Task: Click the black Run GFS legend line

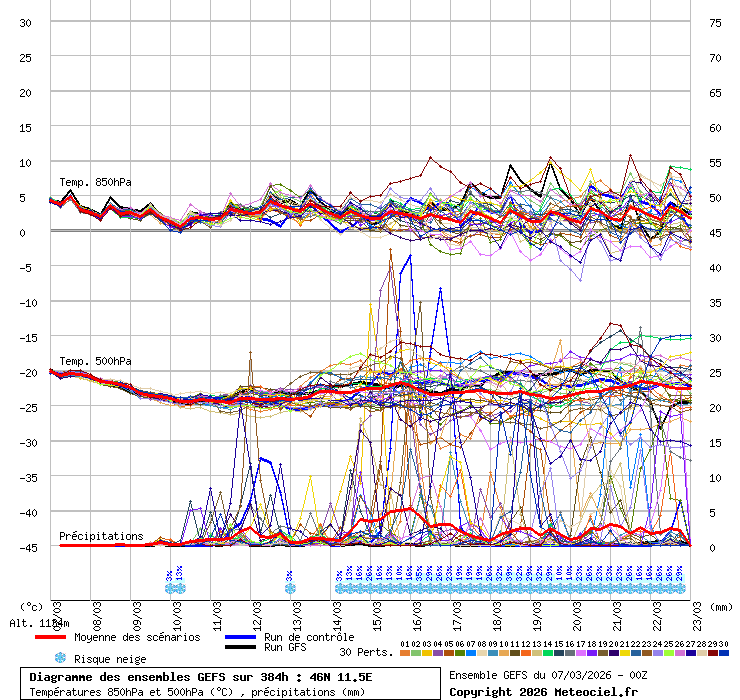Action: [241, 648]
